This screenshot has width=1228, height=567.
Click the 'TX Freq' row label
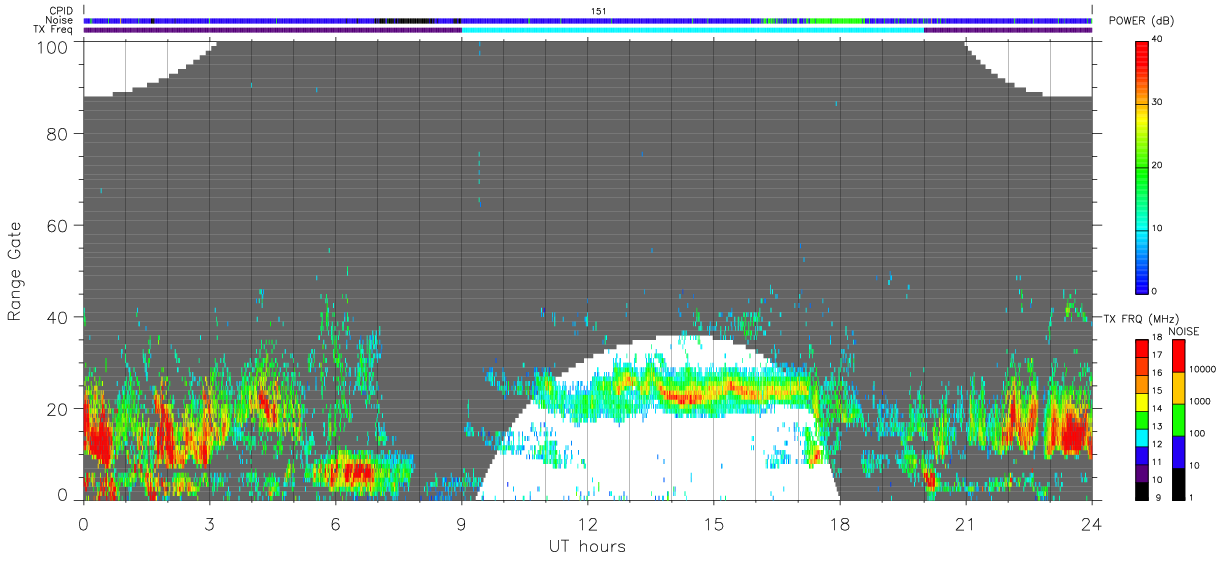point(54,29)
